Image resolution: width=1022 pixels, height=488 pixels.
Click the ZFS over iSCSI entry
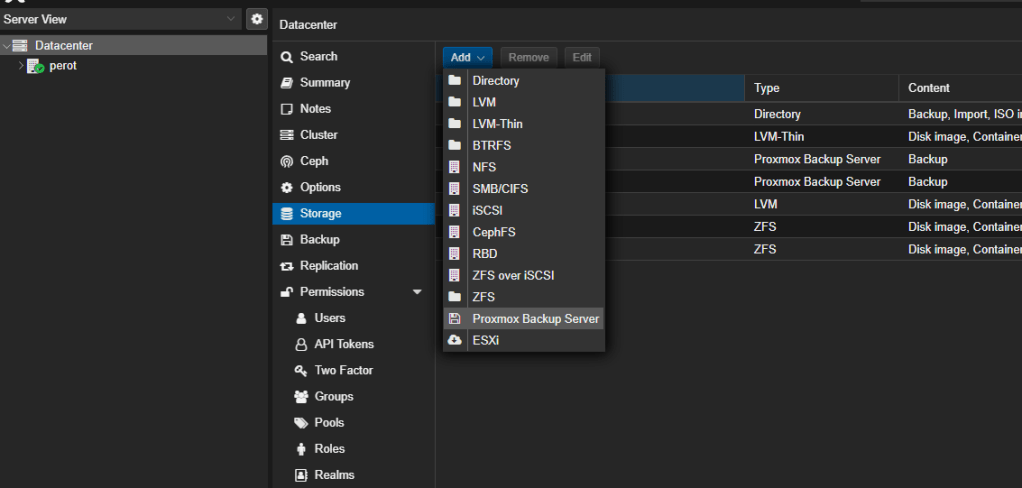pos(513,275)
